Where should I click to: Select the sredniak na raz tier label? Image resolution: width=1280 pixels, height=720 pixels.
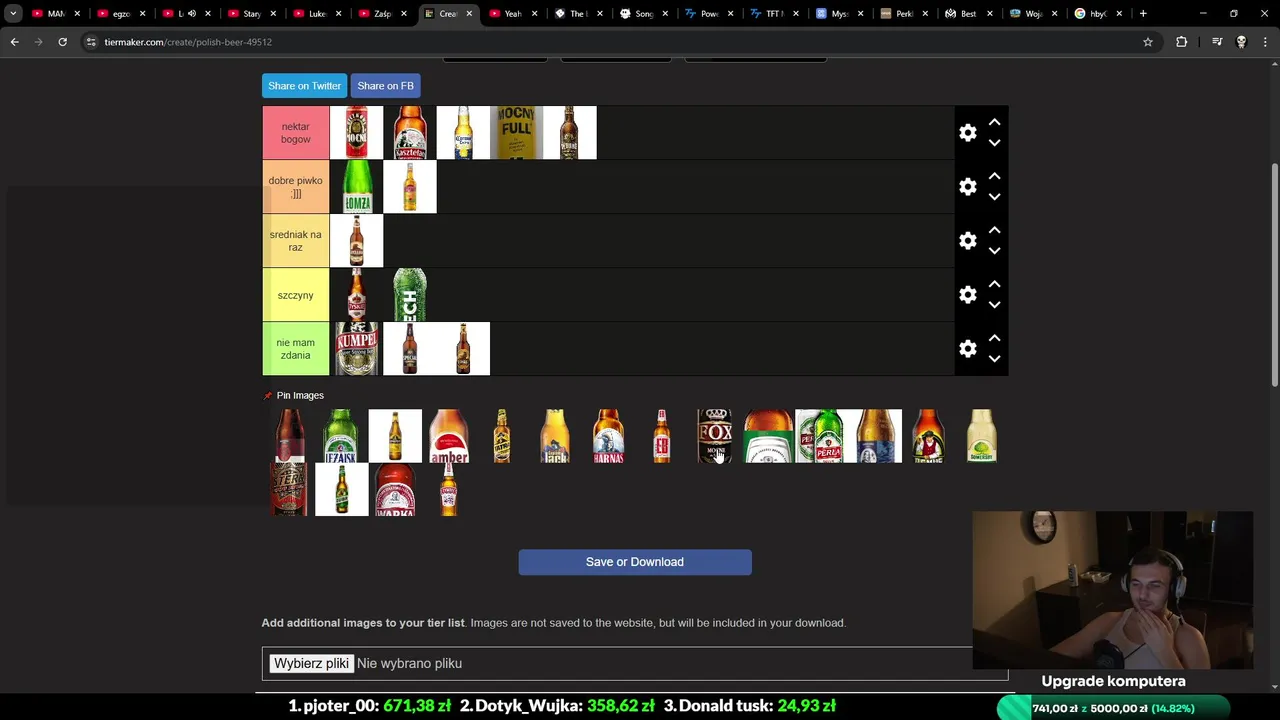pyautogui.click(x=295, y=241)
